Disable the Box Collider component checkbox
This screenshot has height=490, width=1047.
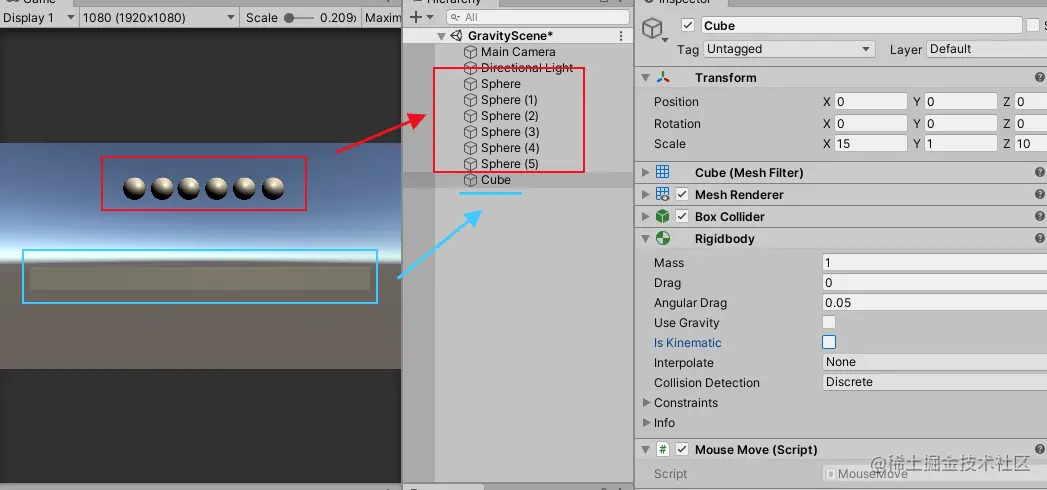[682, 216]
